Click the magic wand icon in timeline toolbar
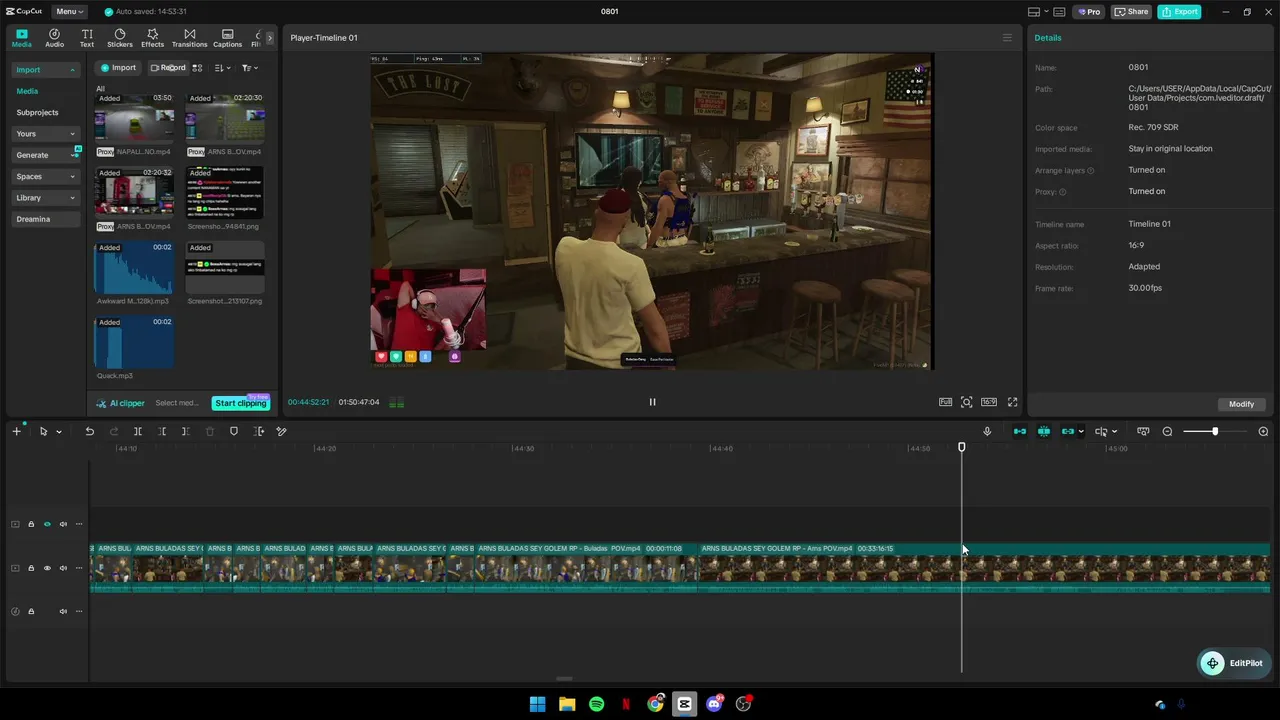1280x720 pixels. [x=282, y=431]
